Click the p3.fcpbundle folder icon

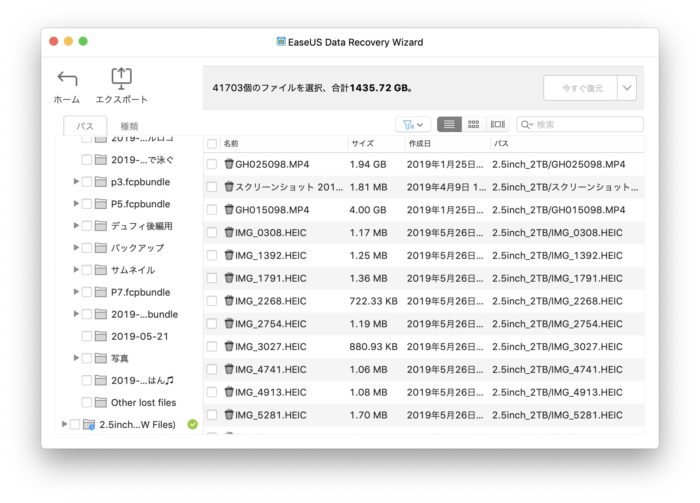click(x=101, y=182)
